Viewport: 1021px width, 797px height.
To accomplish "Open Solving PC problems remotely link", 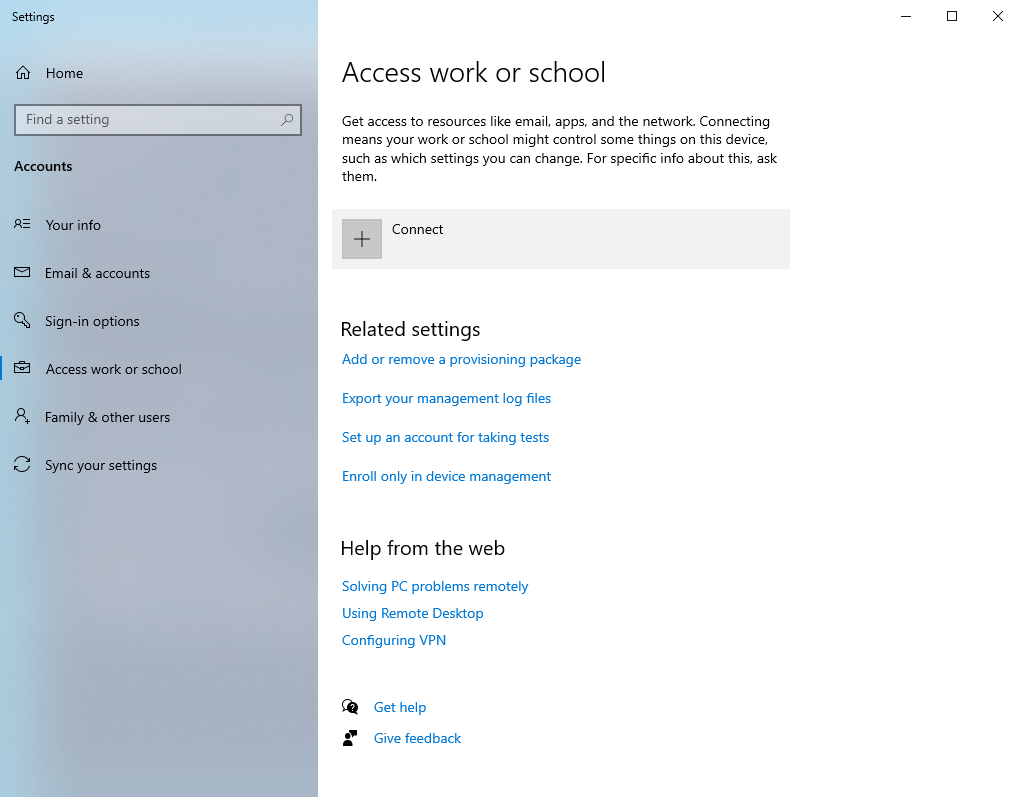I will (435, 587).
